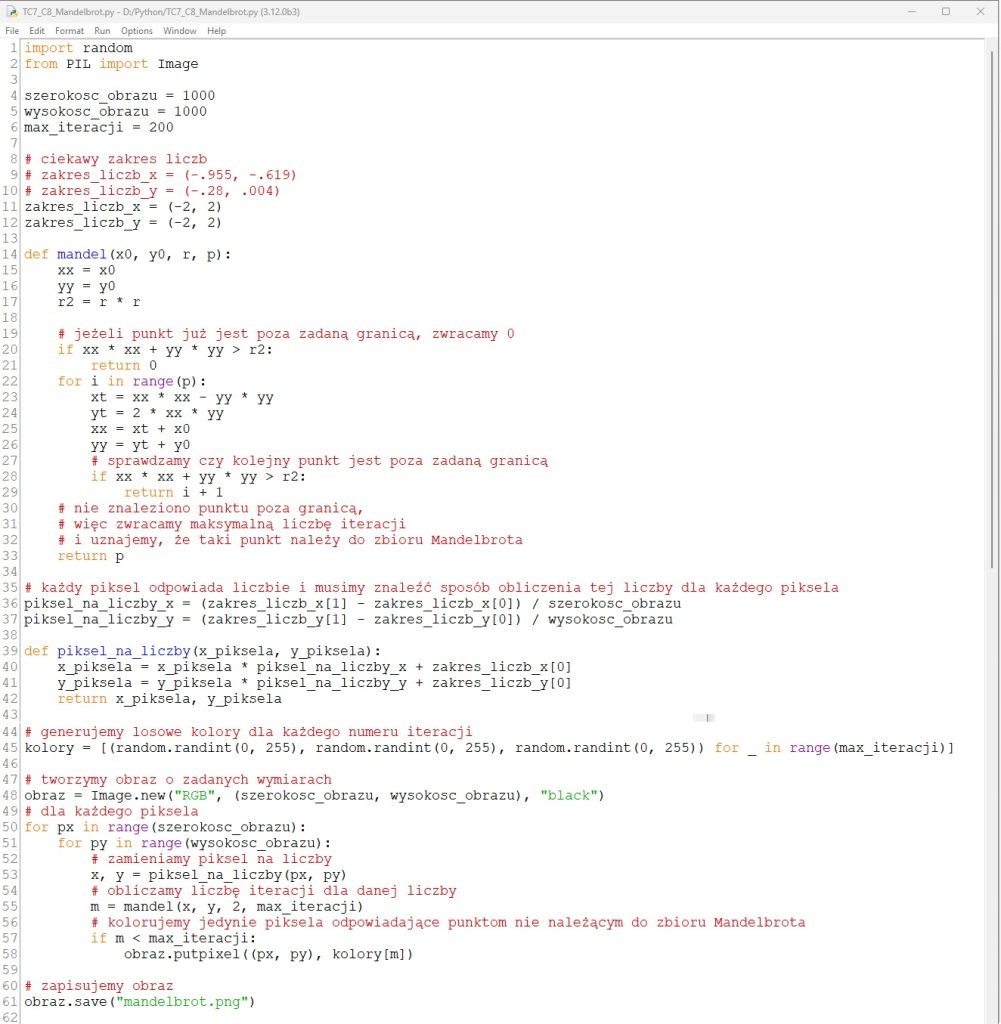
Task: Click on 'from PIL import Image' line
Action: coord(111,64)
